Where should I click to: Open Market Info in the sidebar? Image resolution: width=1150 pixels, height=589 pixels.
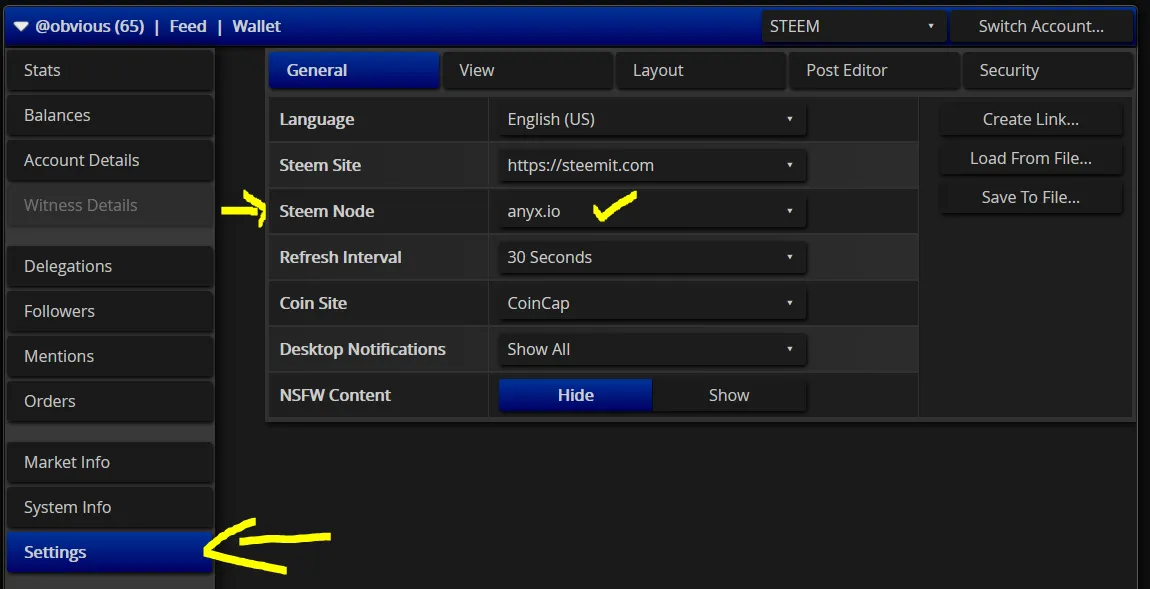pos(110,462)
